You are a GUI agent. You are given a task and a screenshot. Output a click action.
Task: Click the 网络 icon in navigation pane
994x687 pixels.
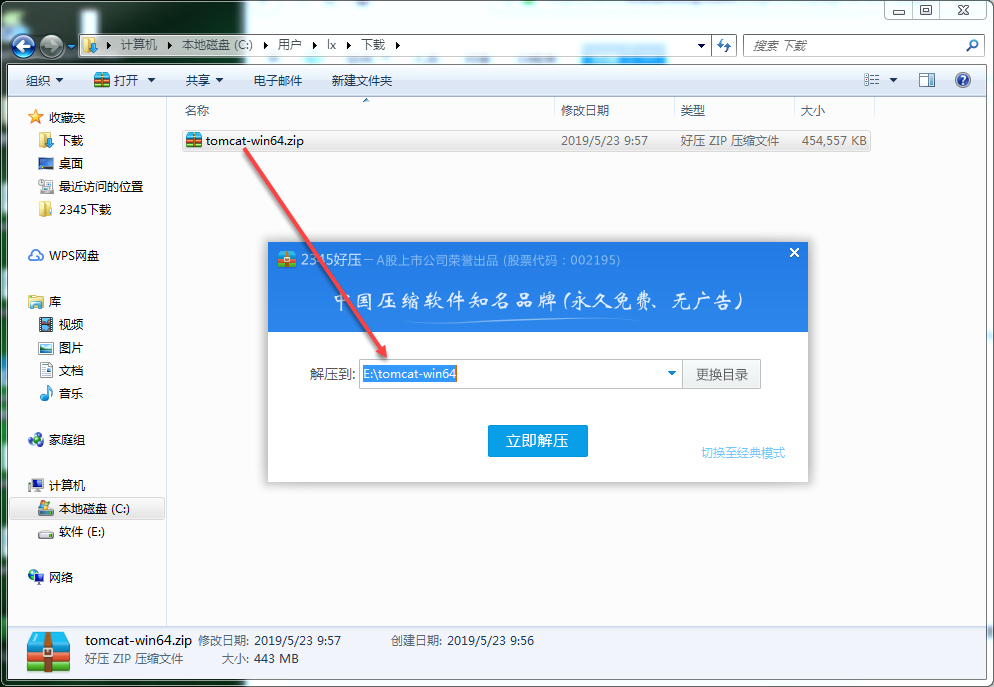(36, 577)
